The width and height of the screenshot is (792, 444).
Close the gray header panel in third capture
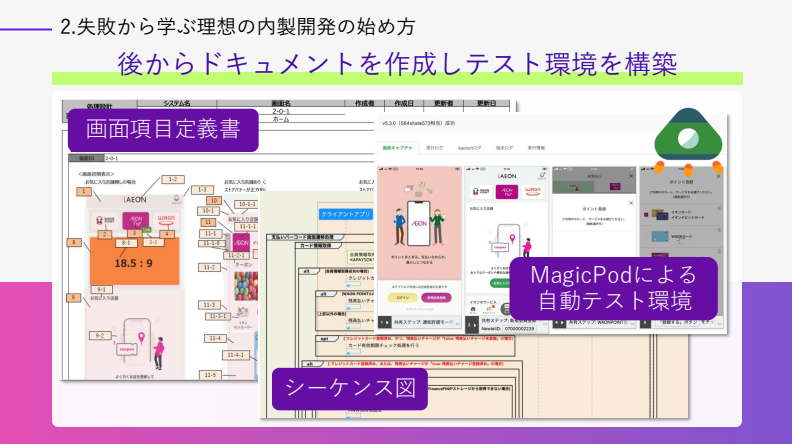click(631, 176)
